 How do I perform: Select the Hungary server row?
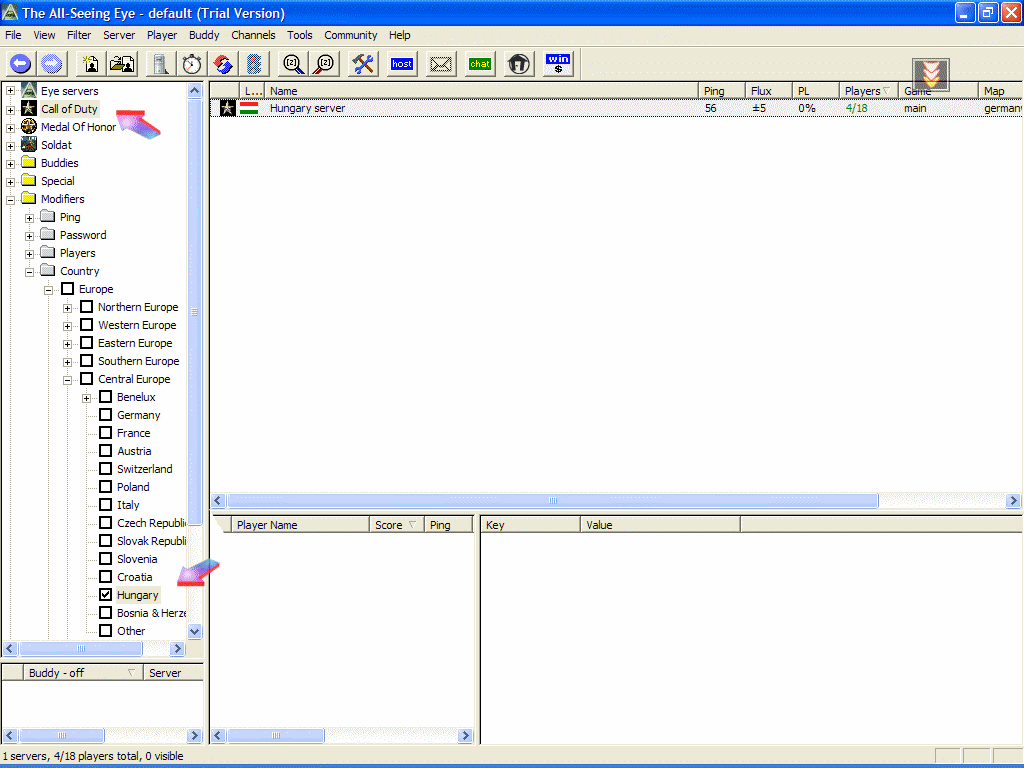[616, 108]
